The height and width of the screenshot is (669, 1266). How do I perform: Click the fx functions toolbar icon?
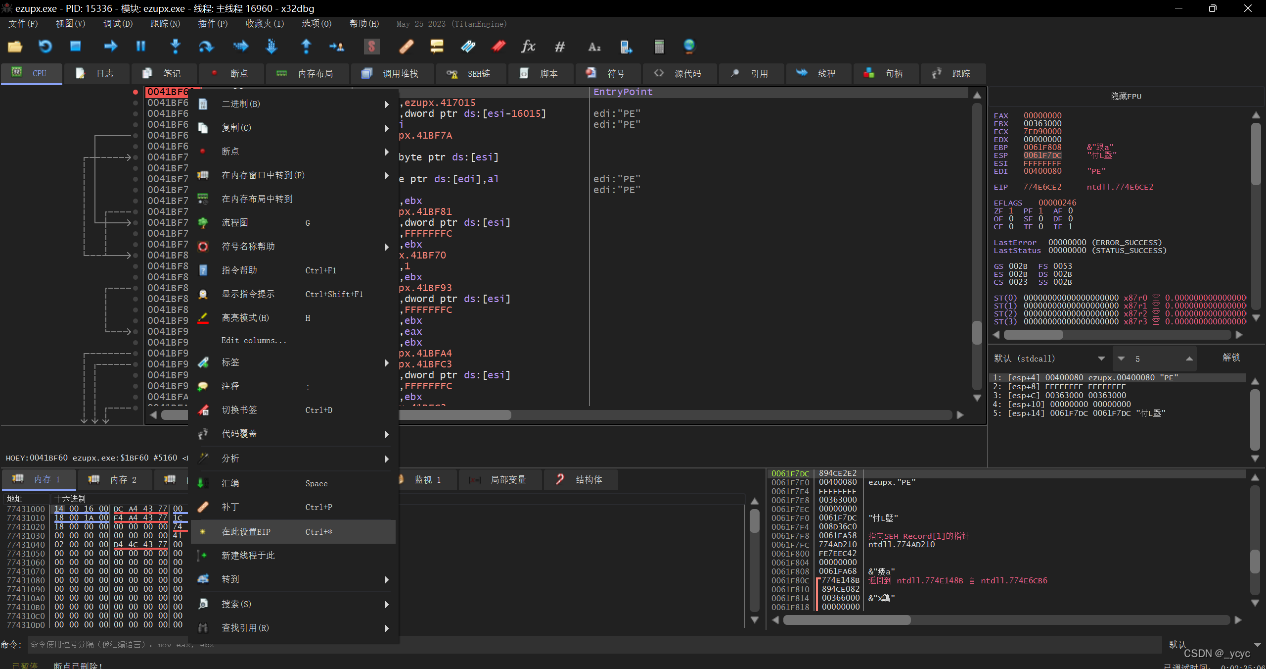pos(528,46)
